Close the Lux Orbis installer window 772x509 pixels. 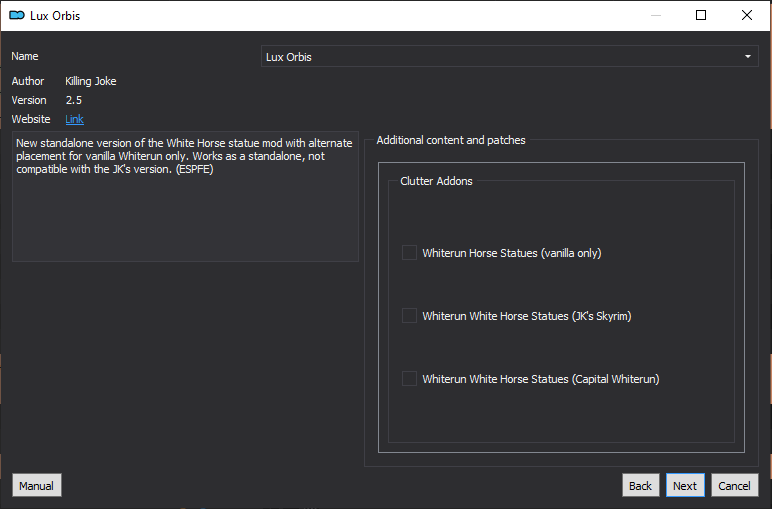pos(747,16)
